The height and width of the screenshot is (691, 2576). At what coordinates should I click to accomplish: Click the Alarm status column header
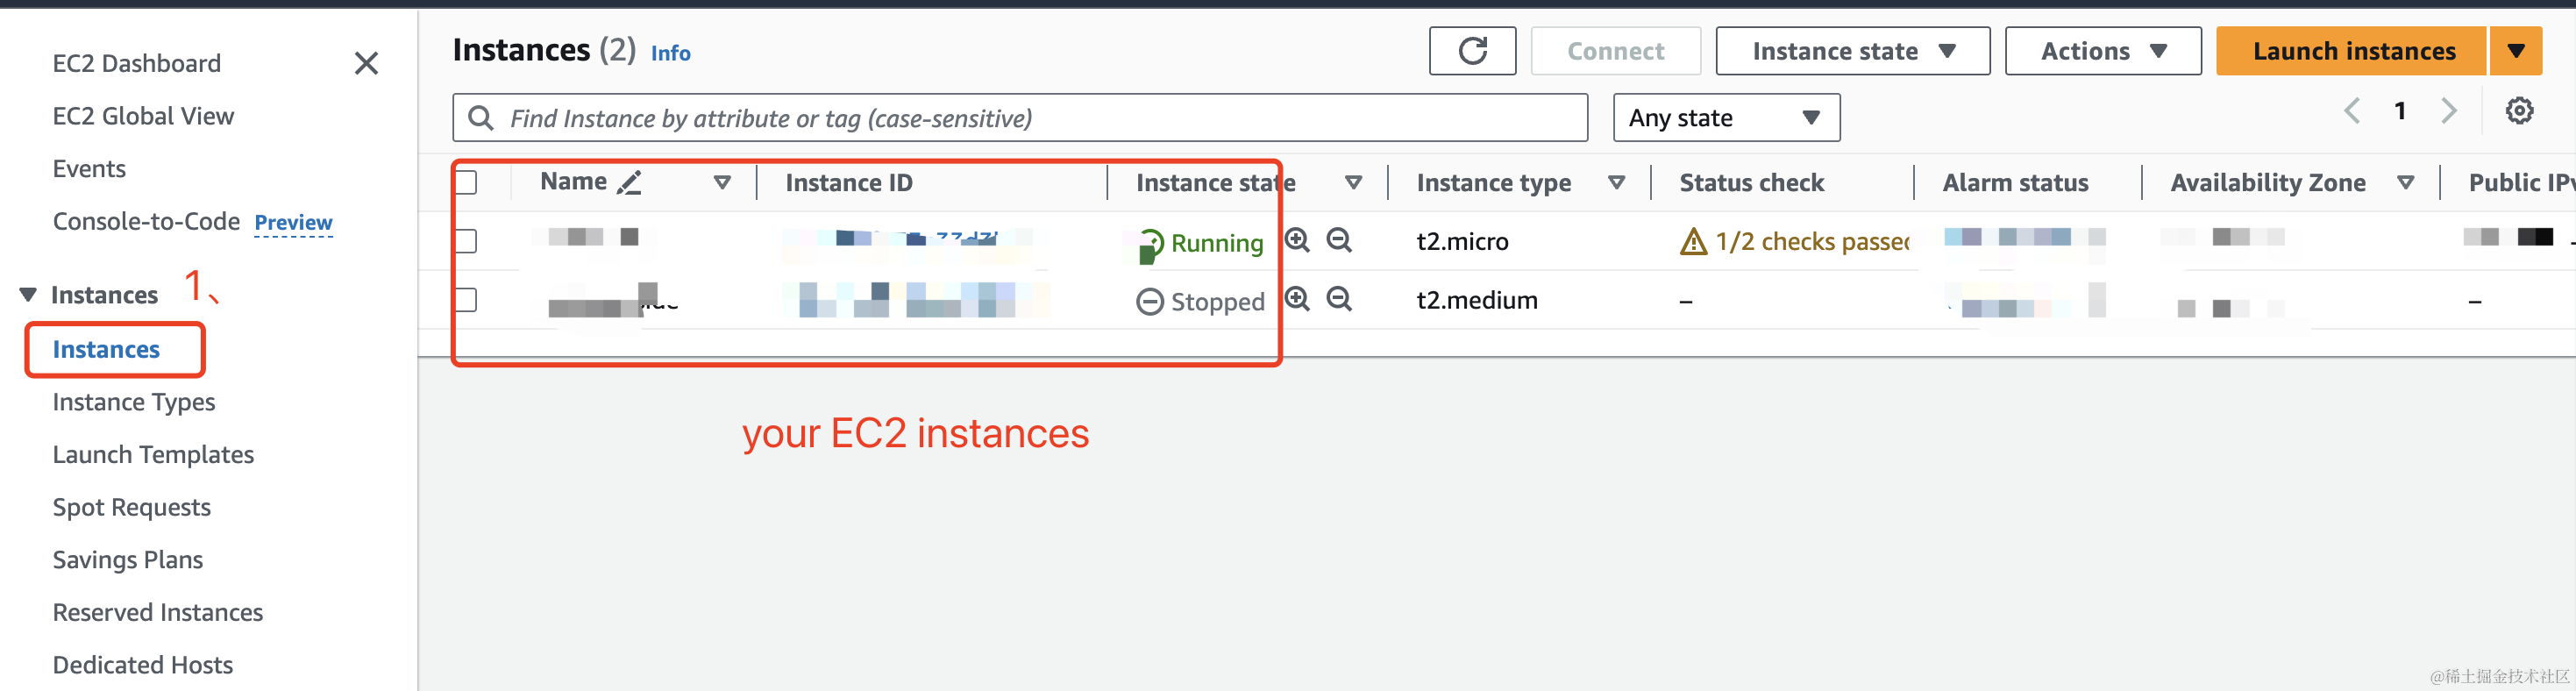(x=2015, y=183)
